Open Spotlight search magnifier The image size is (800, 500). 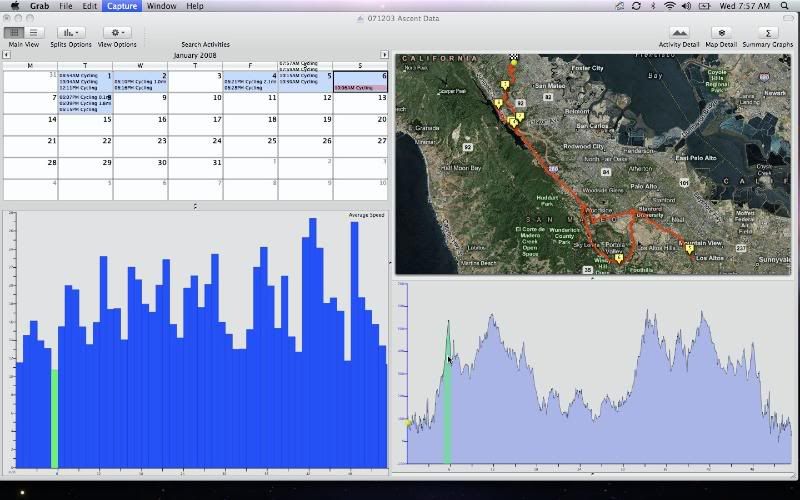tap(784, 6)
